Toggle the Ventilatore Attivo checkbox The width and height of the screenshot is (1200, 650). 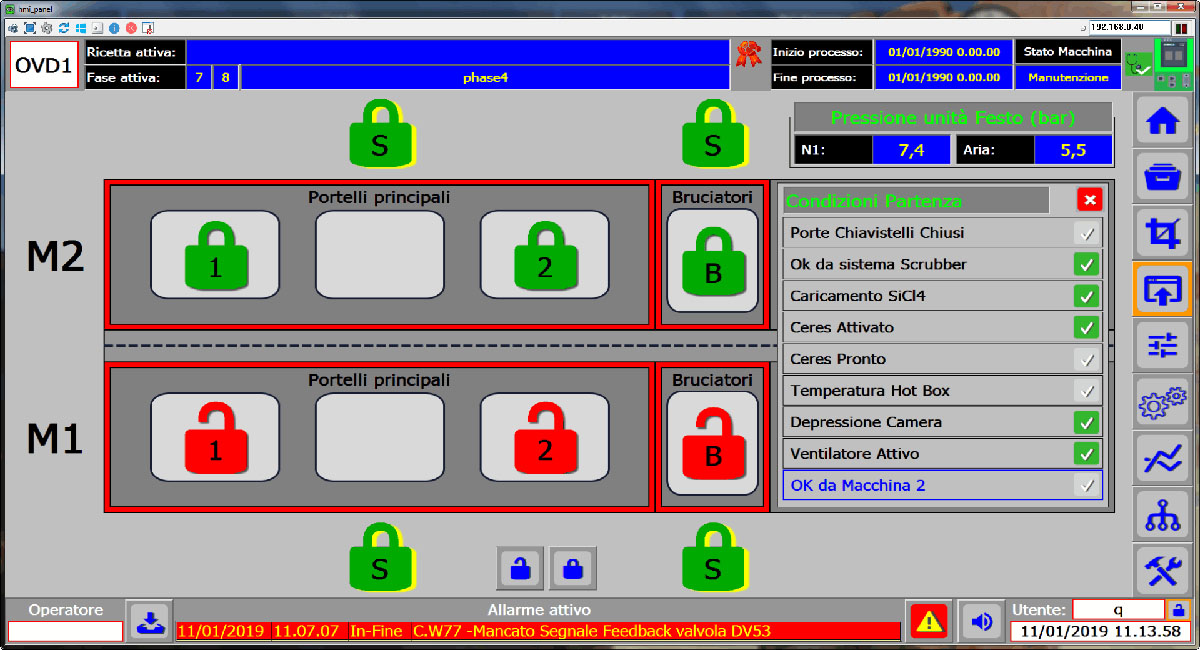[x=1085, y=454]
